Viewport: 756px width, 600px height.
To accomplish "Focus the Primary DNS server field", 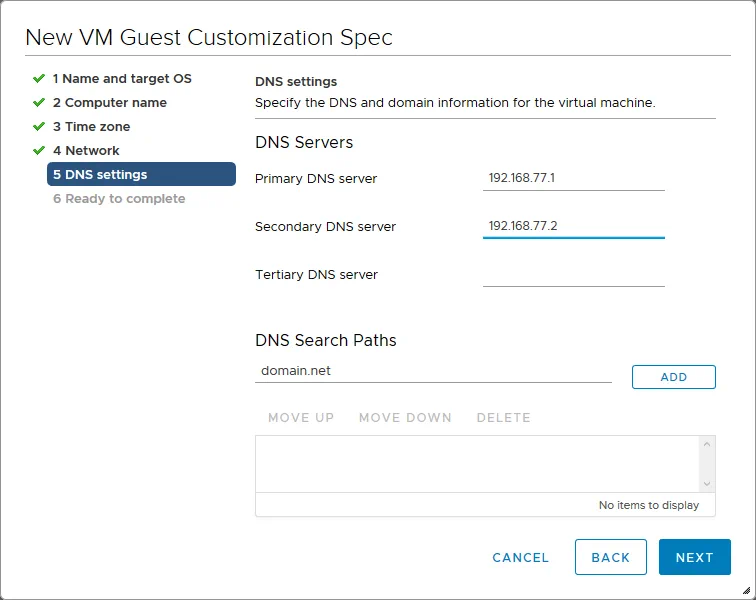I will (573, 179).
